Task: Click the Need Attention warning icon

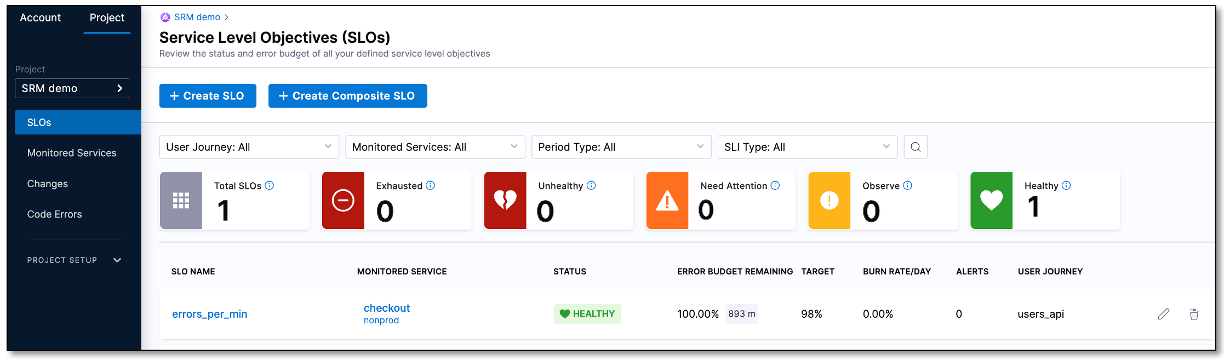Action: tap(666, 200)
